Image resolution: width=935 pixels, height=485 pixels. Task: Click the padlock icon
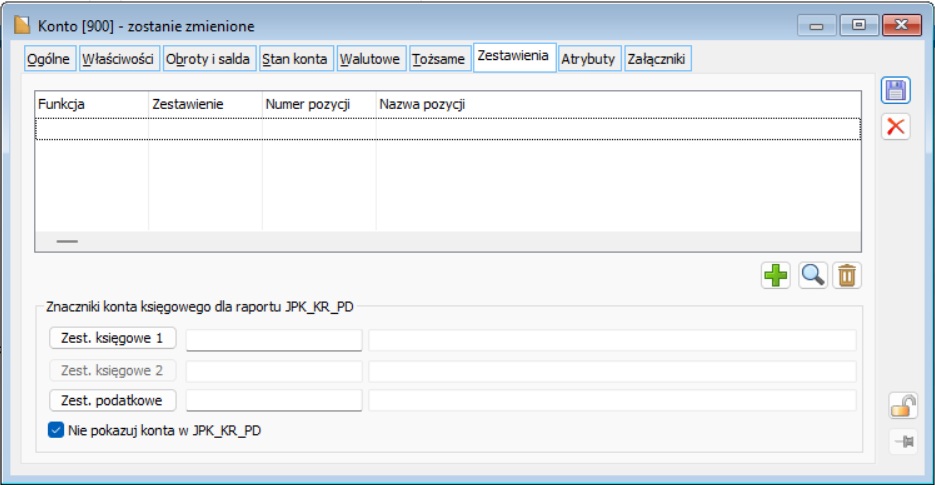[902, 405]
